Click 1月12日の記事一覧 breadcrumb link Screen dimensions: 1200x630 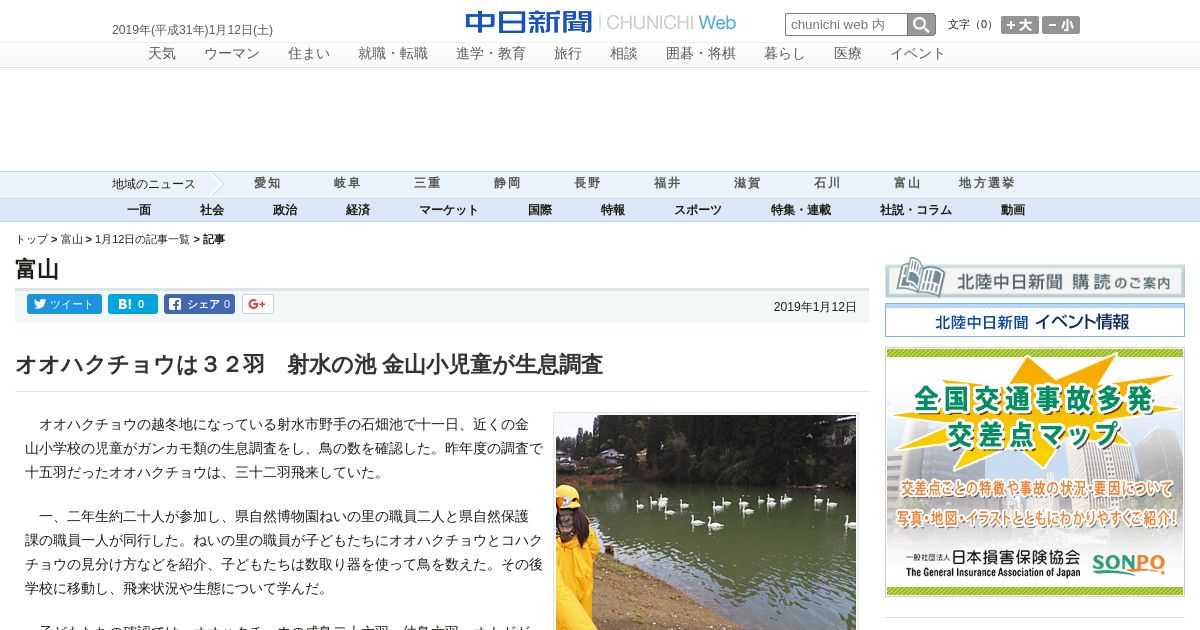142,240
